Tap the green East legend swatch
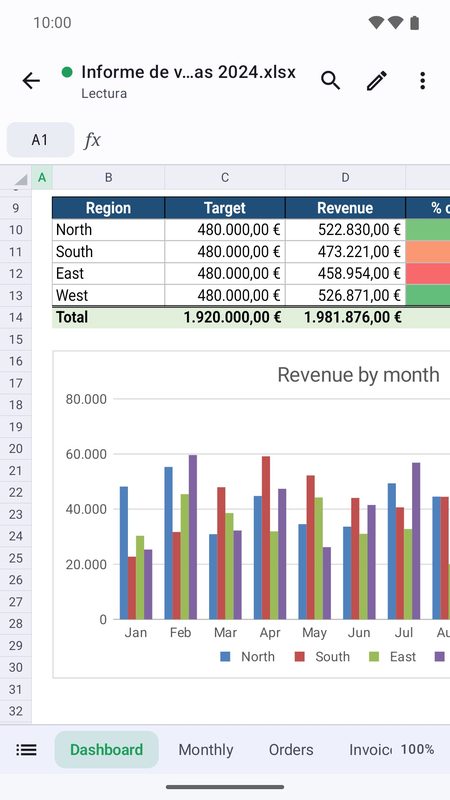The image size is (450, 800). coord(374,657)
